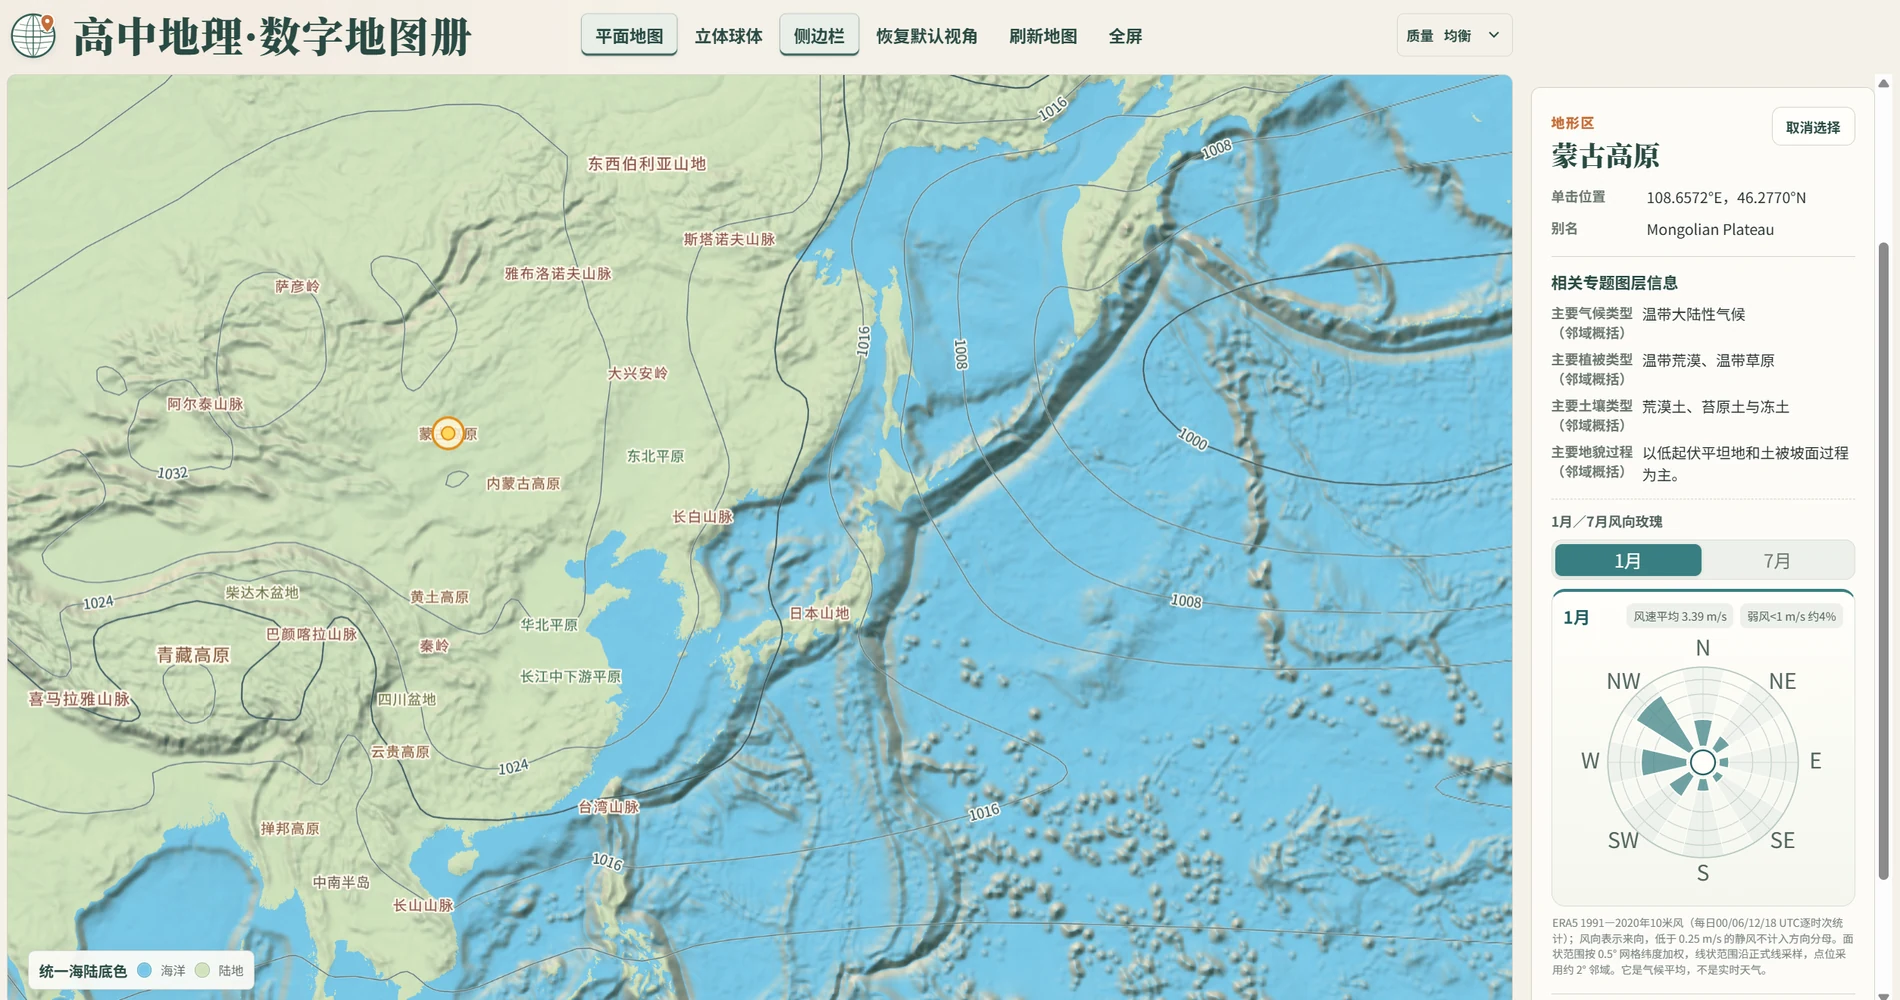Click the 1032 isobar label
The width and height of the screenshot is (1900, 1000).
coord(172,473)
